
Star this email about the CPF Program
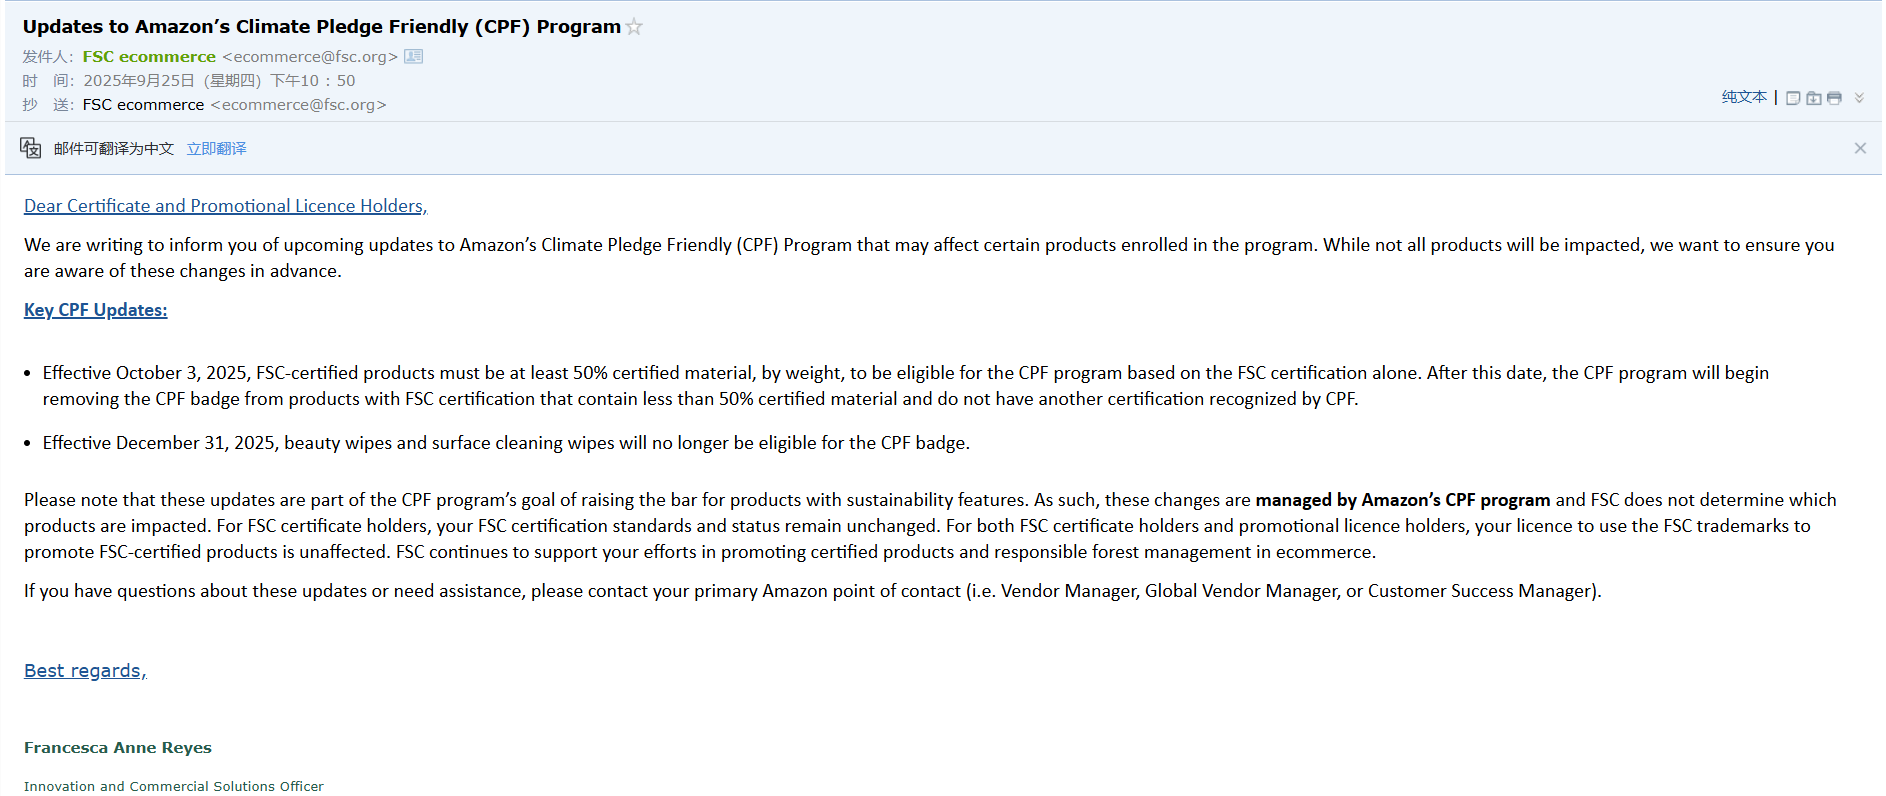(634, 27)
